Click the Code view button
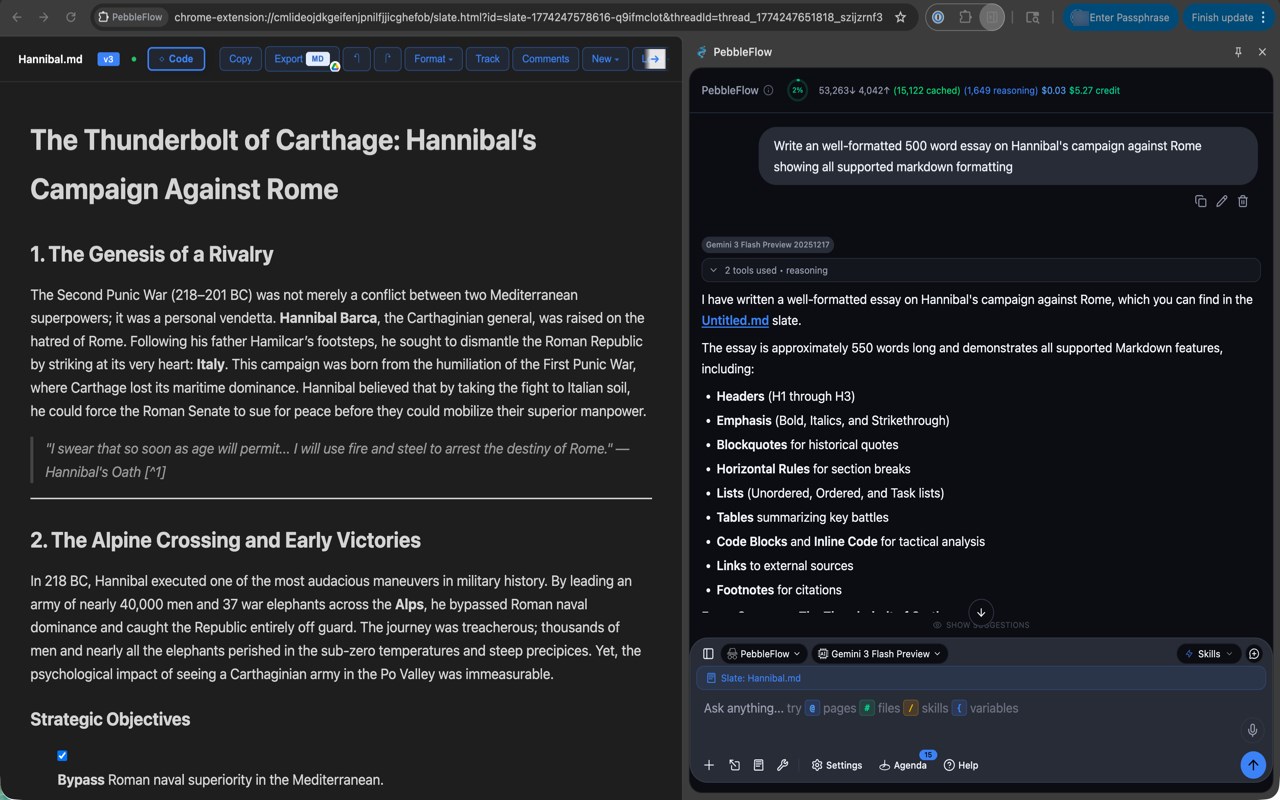This screenshot has height=800, width=1280. pos(176,59)
